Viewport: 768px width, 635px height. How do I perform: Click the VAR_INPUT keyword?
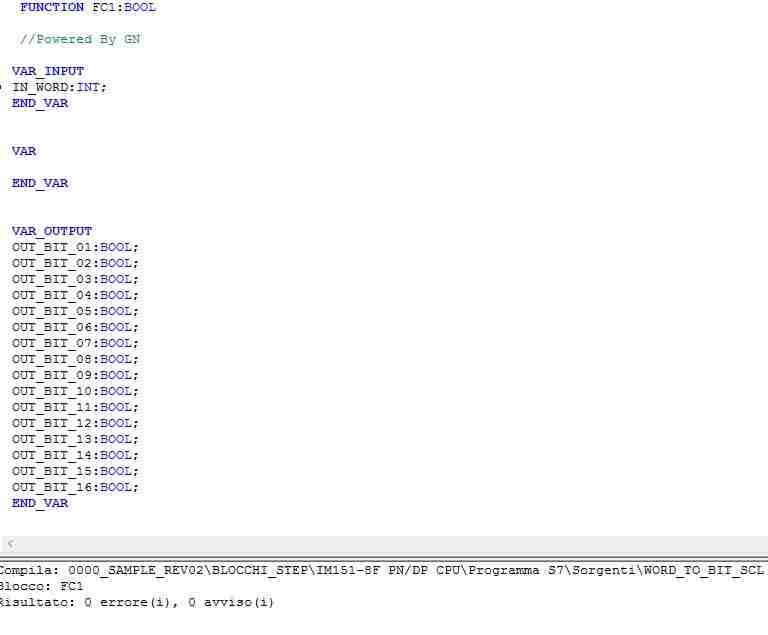tap(48, 72)
